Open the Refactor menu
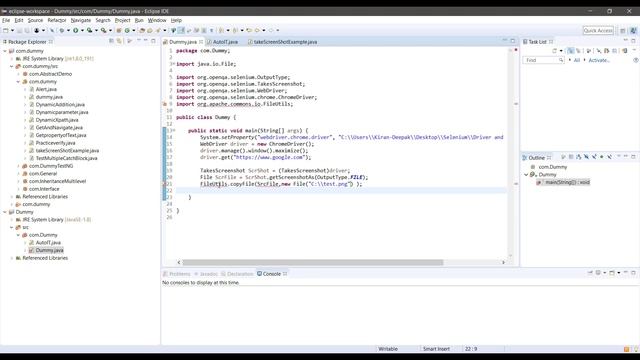The width and height of the screenshot is (640, 360). click(x=57, y=20)
